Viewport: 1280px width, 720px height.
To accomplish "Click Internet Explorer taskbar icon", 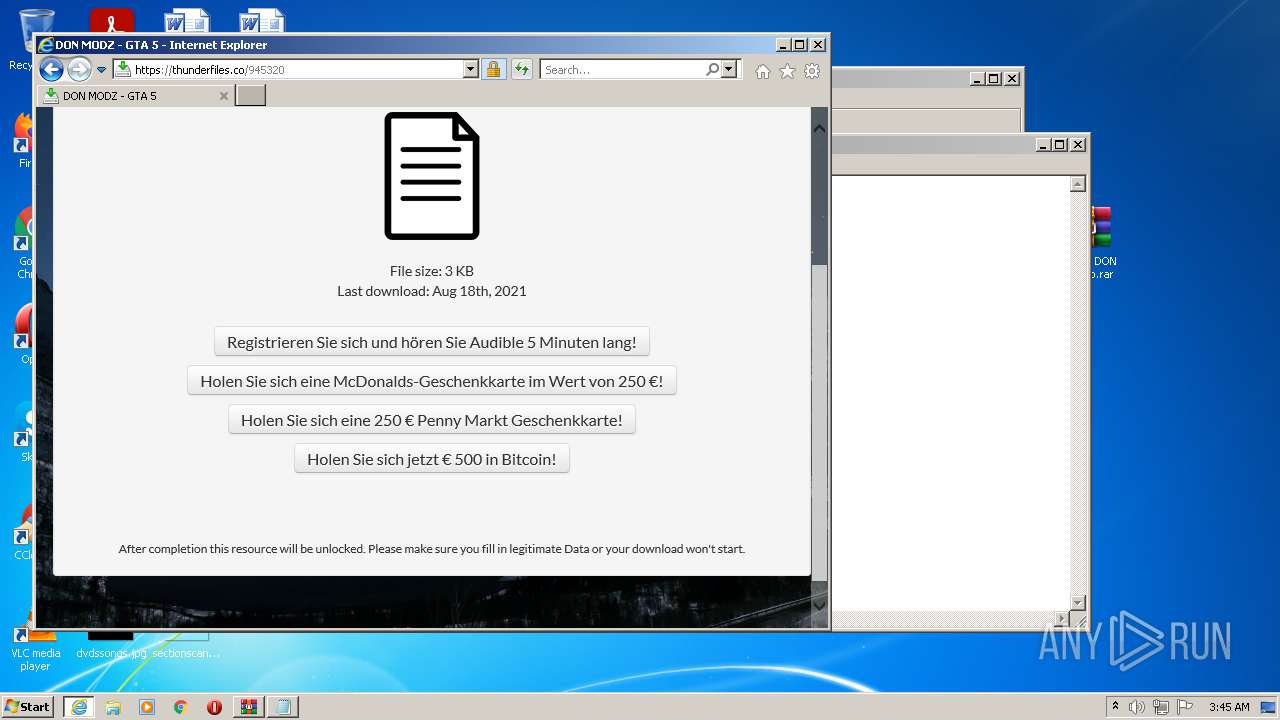I will coord(79,707).
